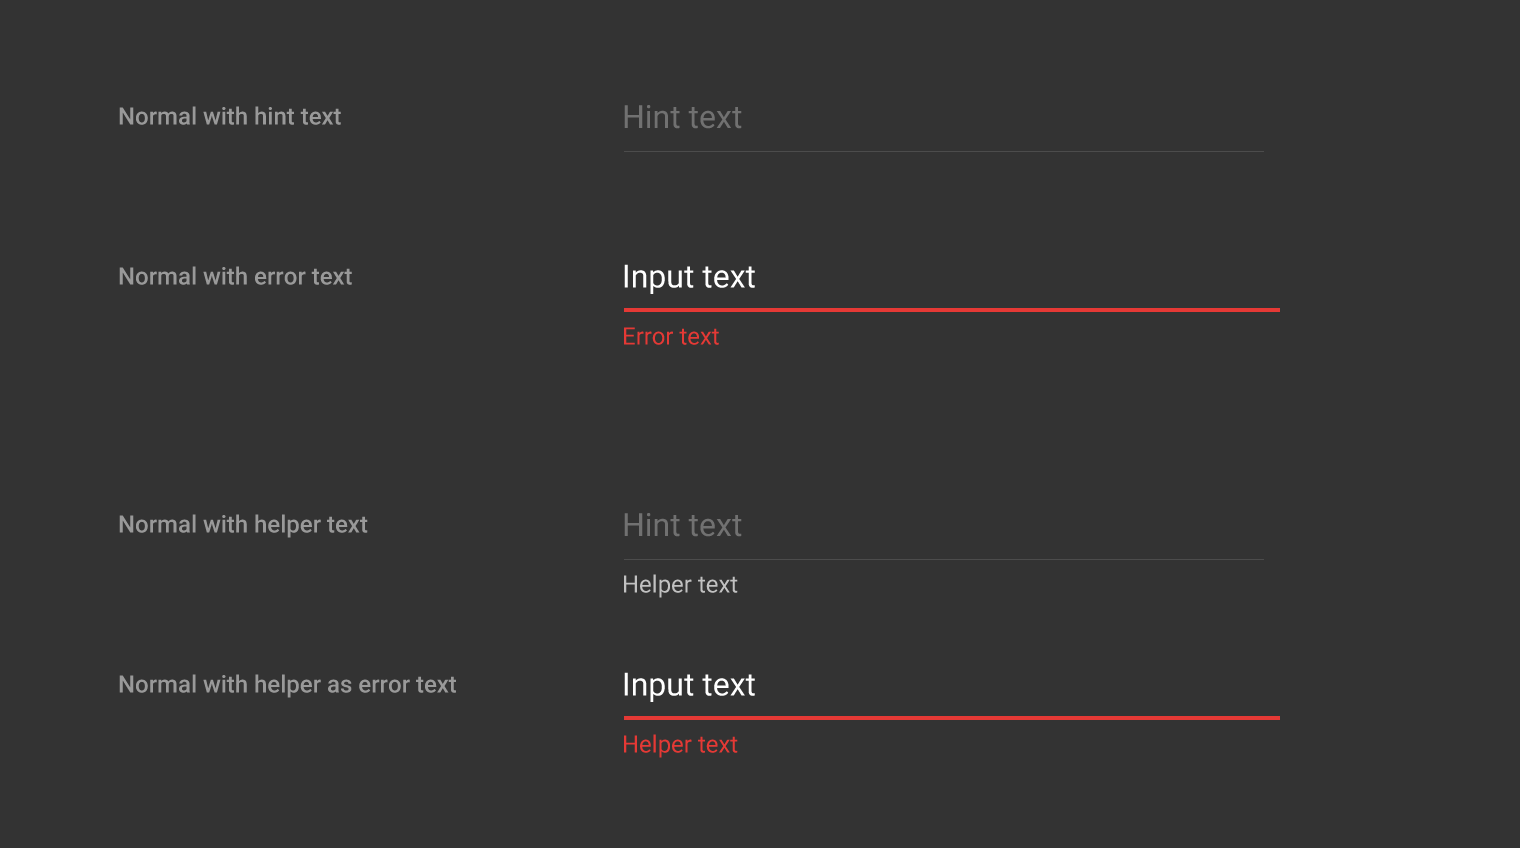Screen dimensions: 1520x848
Task: Click the red underline above "Error text"
Action: point(951,310)
